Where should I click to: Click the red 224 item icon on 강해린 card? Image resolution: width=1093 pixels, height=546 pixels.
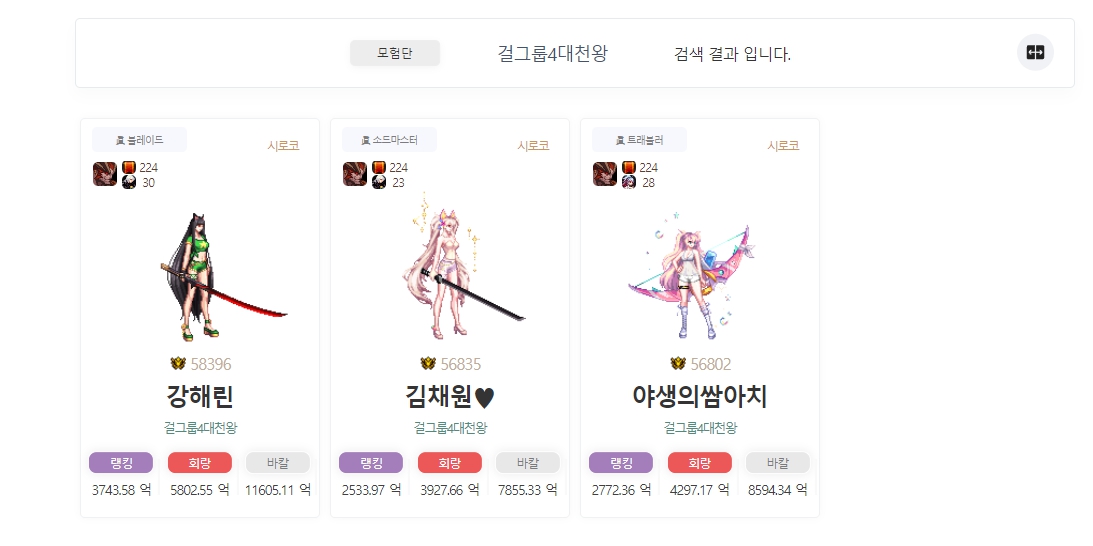pos(129,167)
